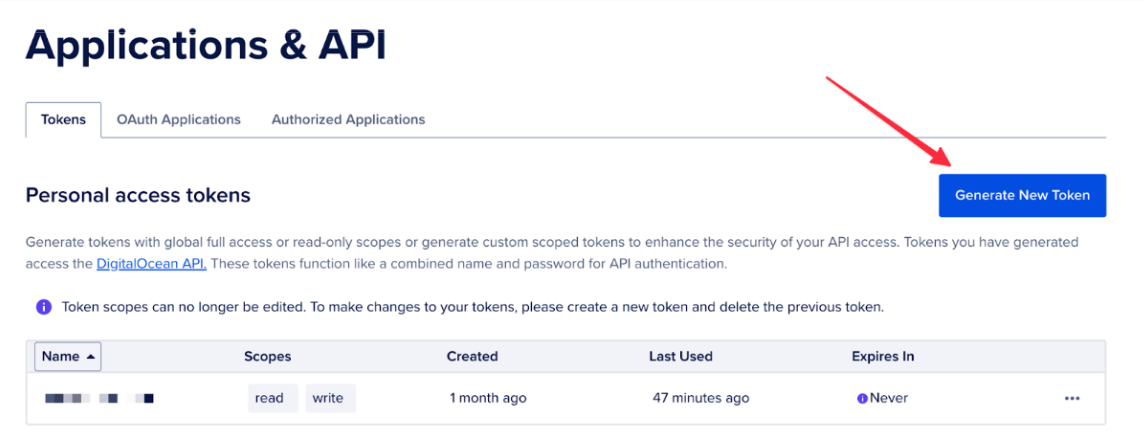The image size is (1147, 433).
Task: Click the Expires In column header
Action: tap(882, 356)
